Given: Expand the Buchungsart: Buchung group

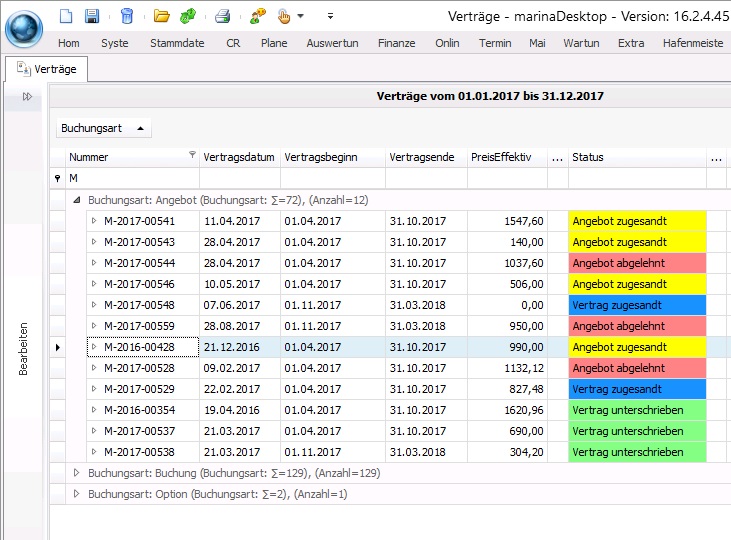Looking at the screenshot, I should [x=76, y=473].
